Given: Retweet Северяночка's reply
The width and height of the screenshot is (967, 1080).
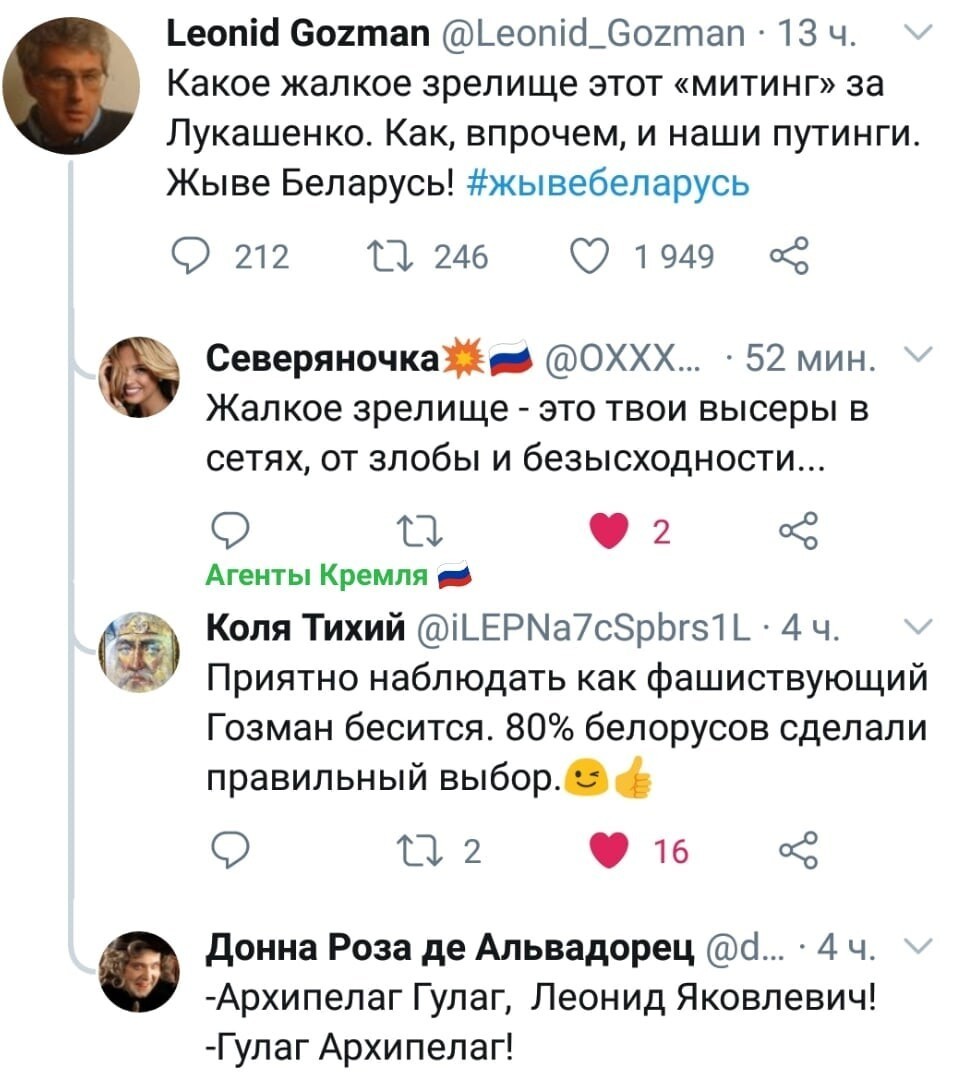Looking at the screenshot, I should pos(420,532).
